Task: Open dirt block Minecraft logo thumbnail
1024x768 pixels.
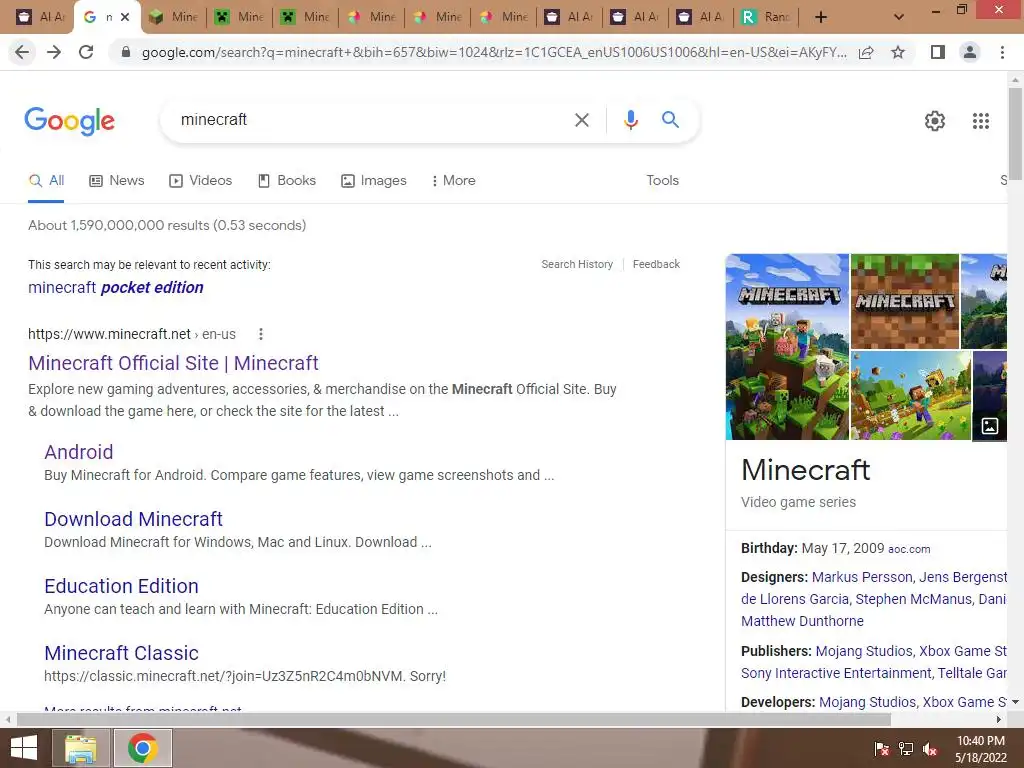Action: 904,301
